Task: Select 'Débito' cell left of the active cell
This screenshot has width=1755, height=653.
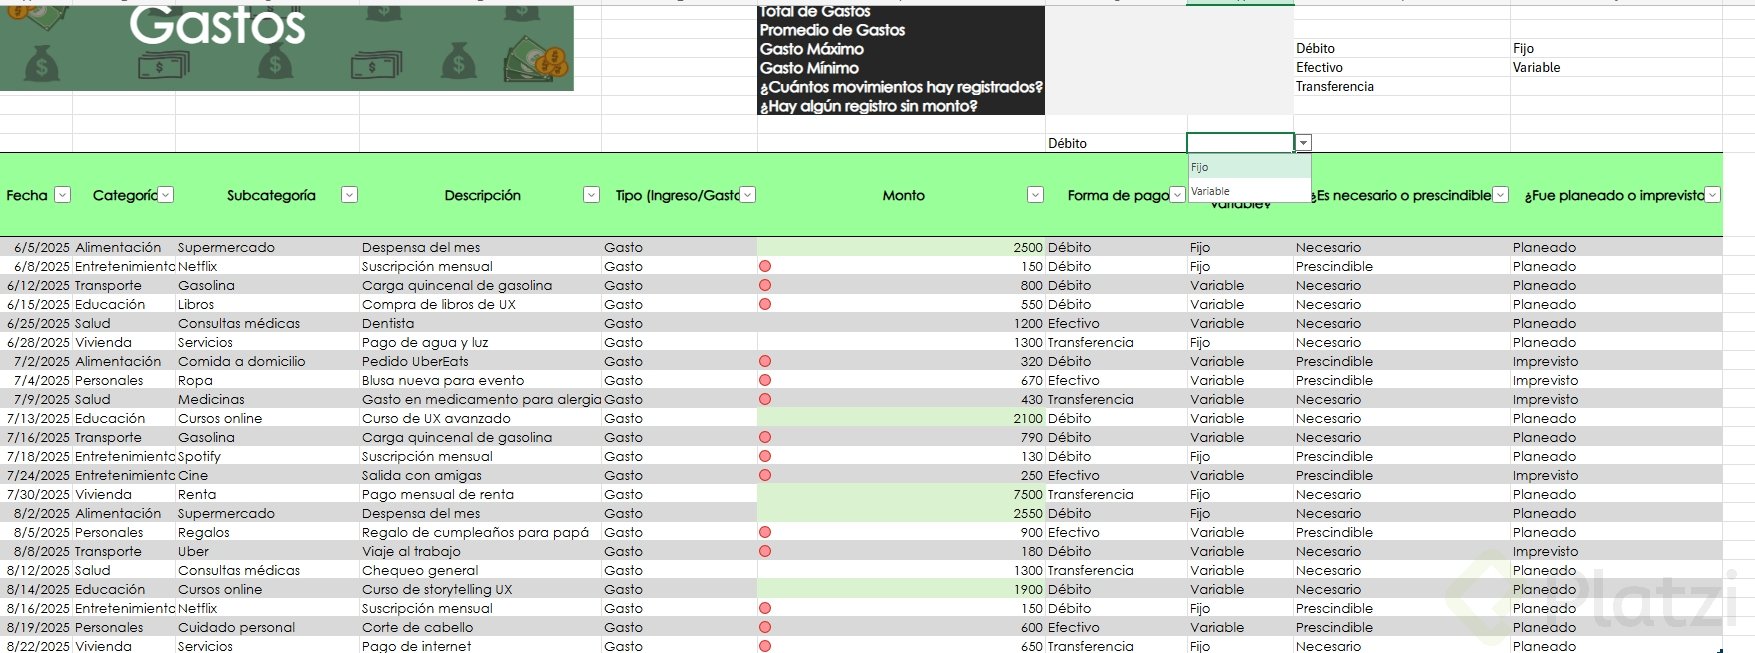Action: click(1116, 143)
